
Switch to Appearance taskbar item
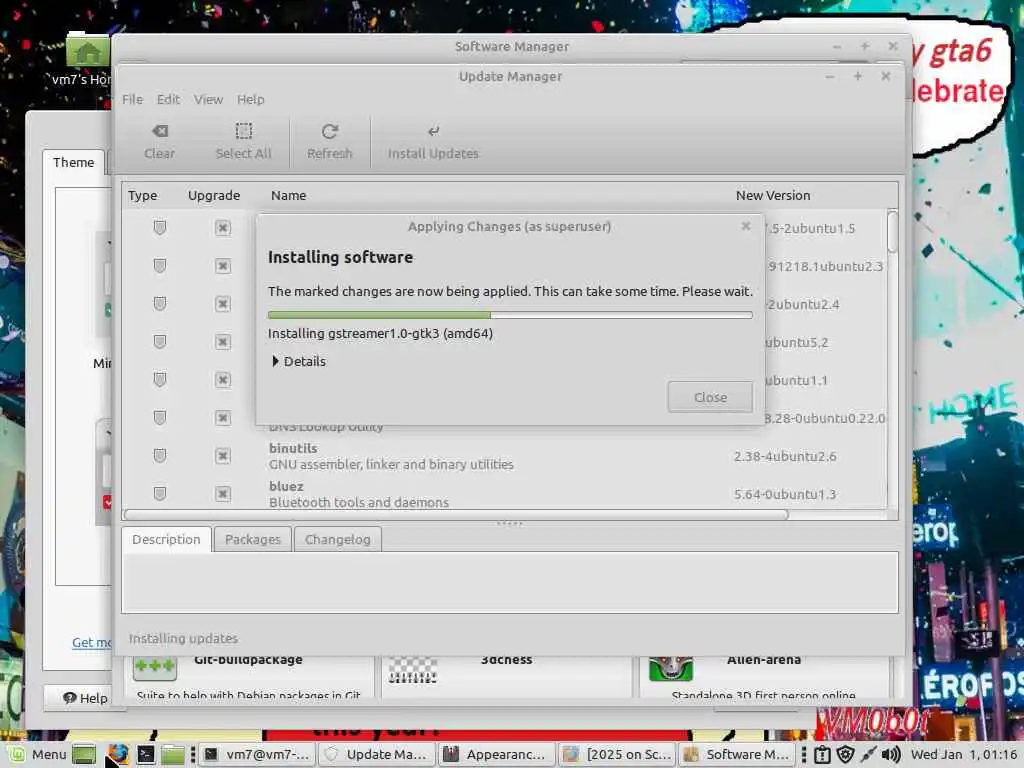click(x=496, y=754)
